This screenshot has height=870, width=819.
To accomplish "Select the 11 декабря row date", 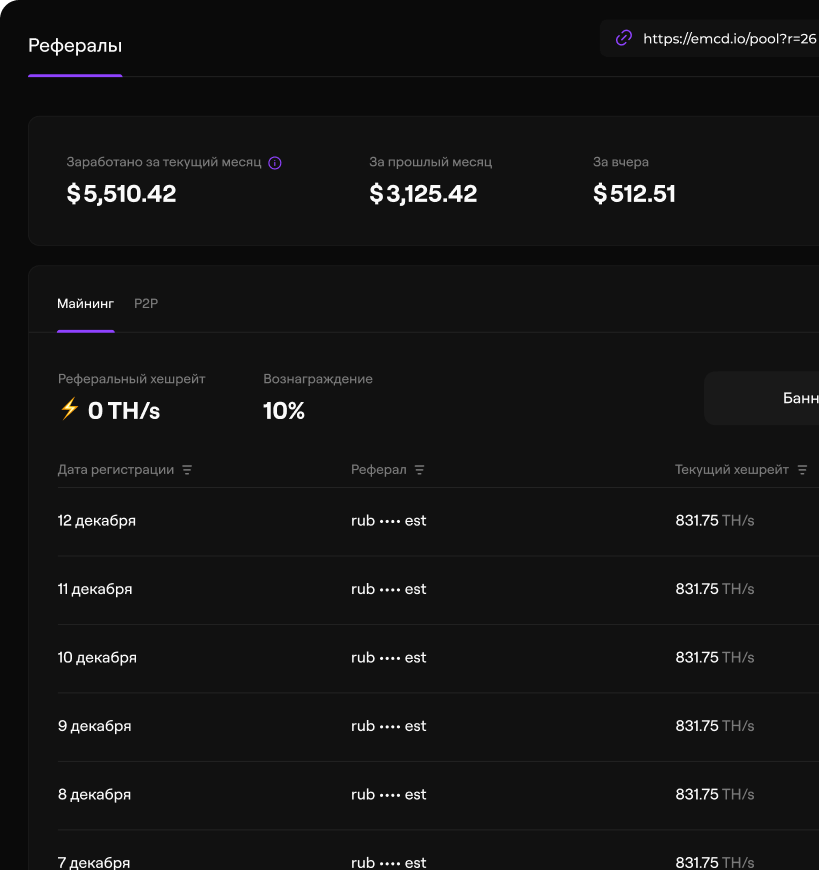I will pos(95,589).
